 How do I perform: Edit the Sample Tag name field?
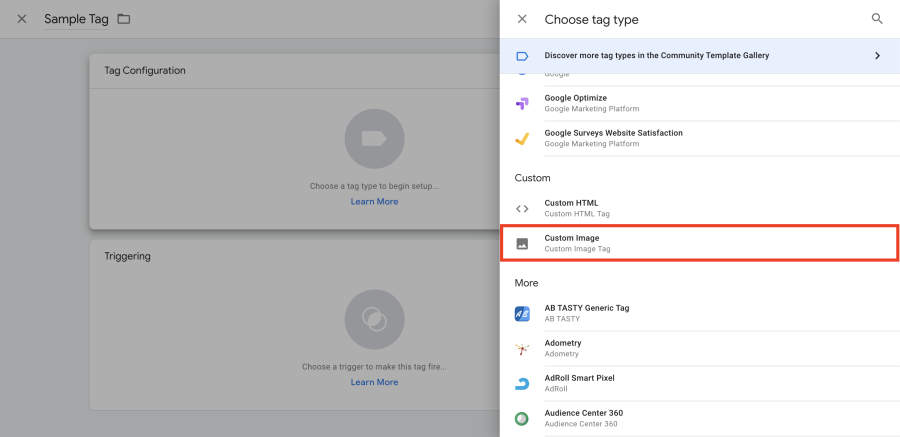point(76,19)
